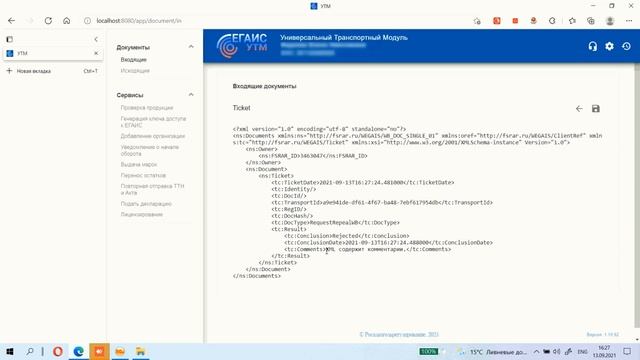Open Выдача марок service
This screenshot has height=360, width=640.
pos(139,164)
